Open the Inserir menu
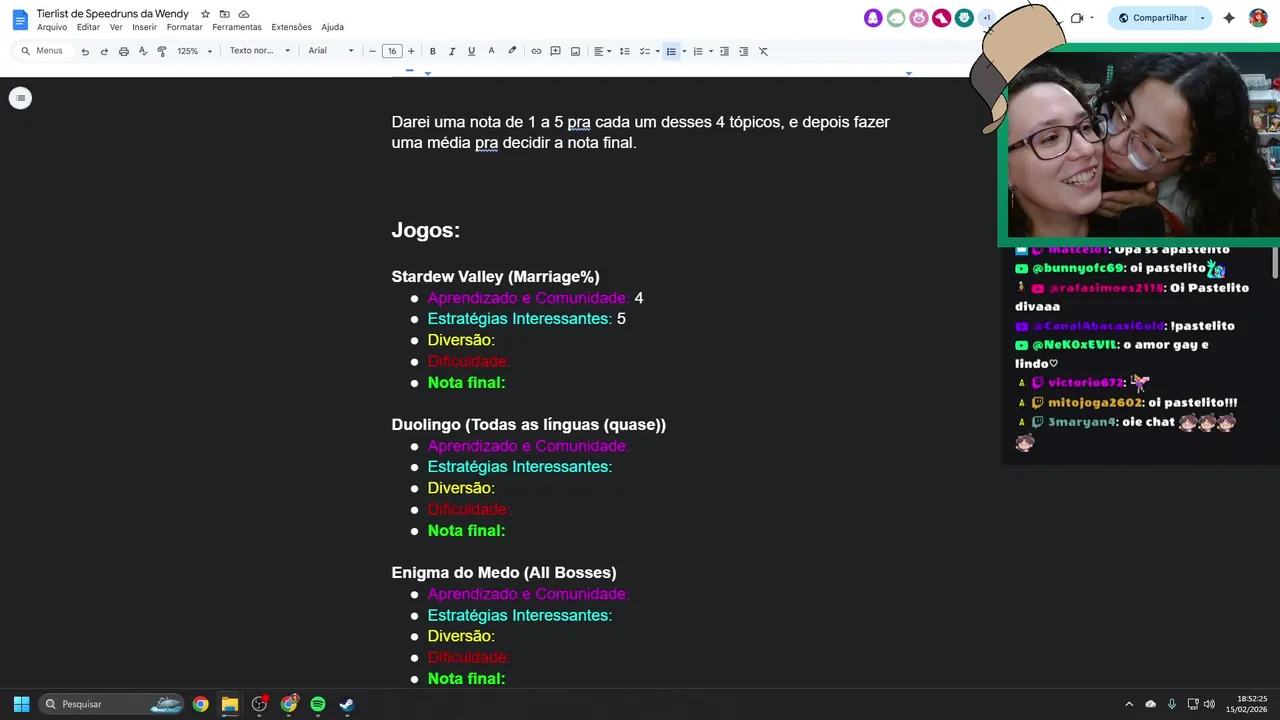 [x=144, y=27]
